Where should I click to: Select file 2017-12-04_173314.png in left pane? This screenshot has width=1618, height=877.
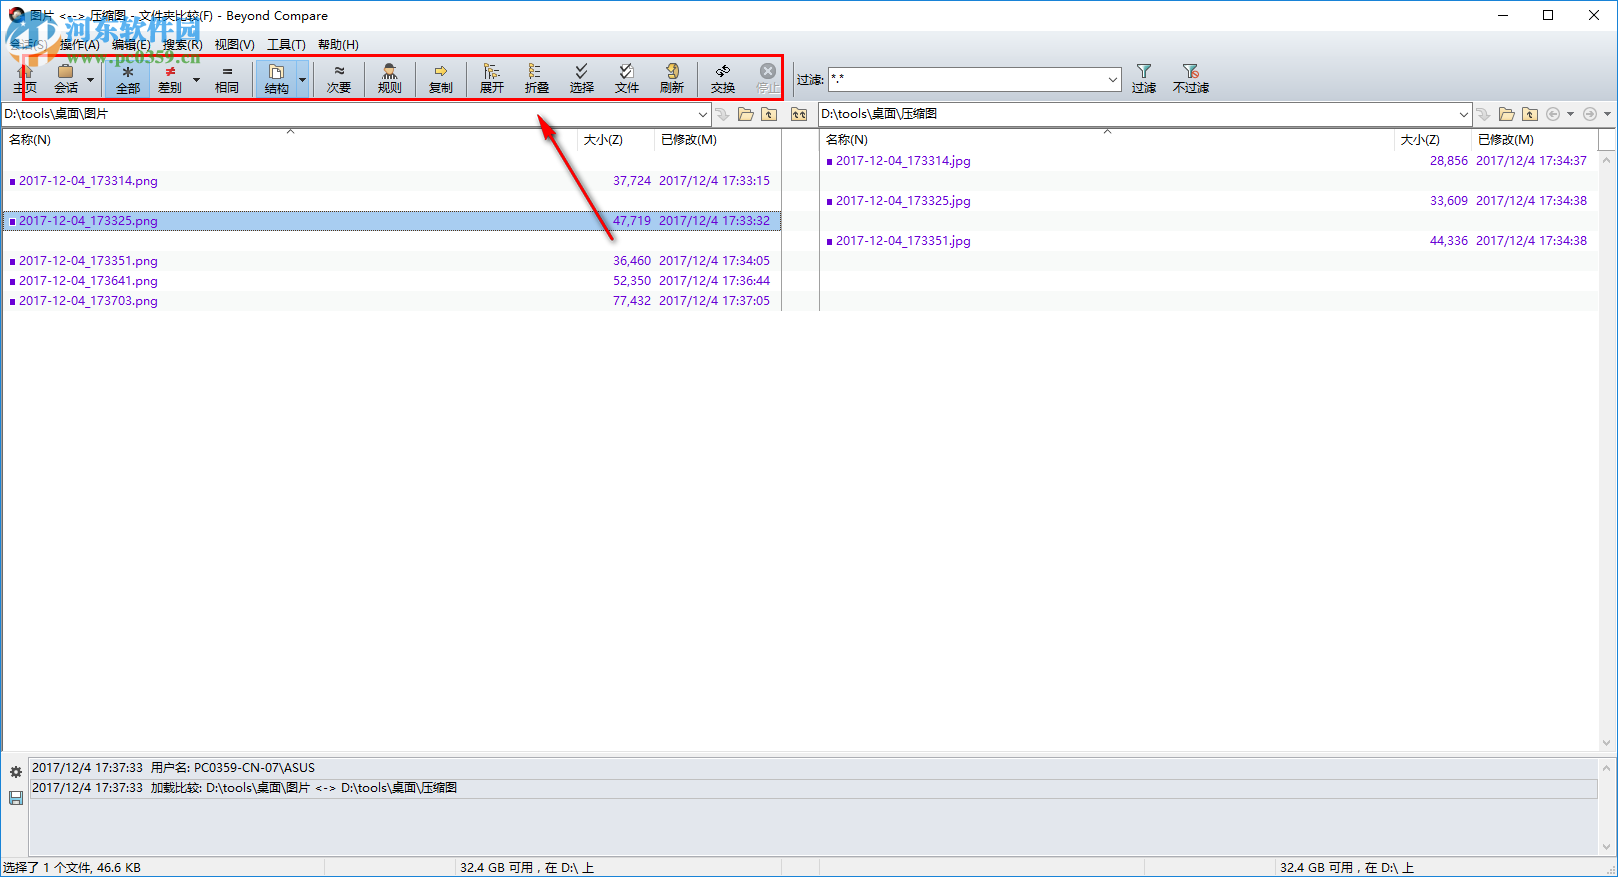[x=392, y=181]
